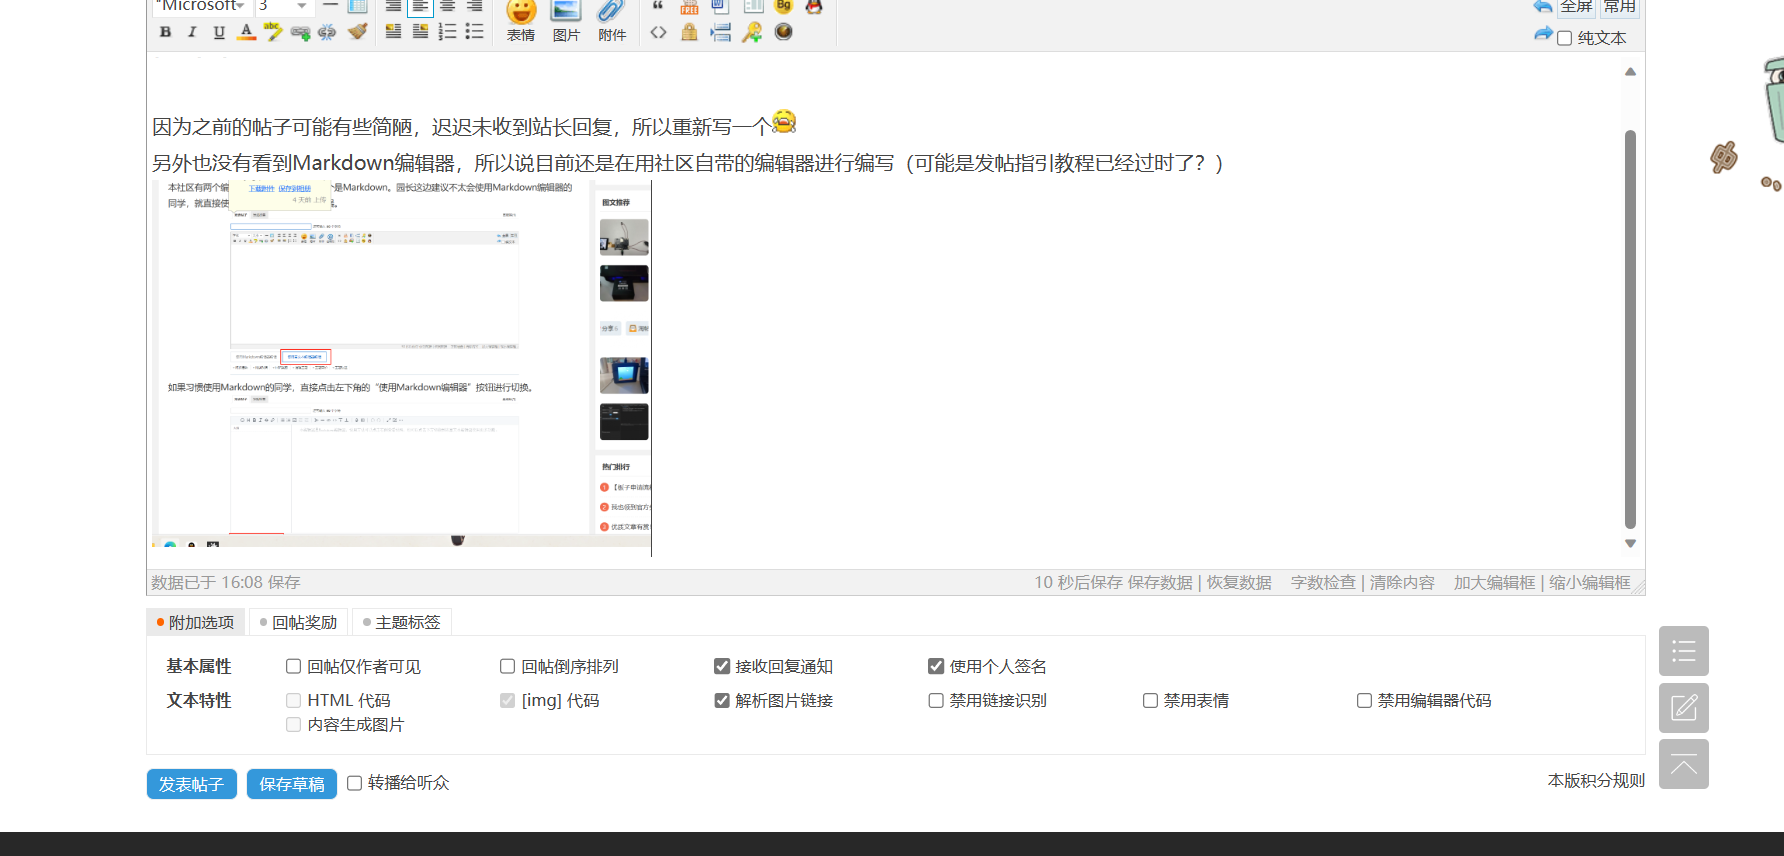The width and height of the screenshot is (1784, 856).
Task: Click the 恢复数据 link
Action: click(x=1239, y=582)
